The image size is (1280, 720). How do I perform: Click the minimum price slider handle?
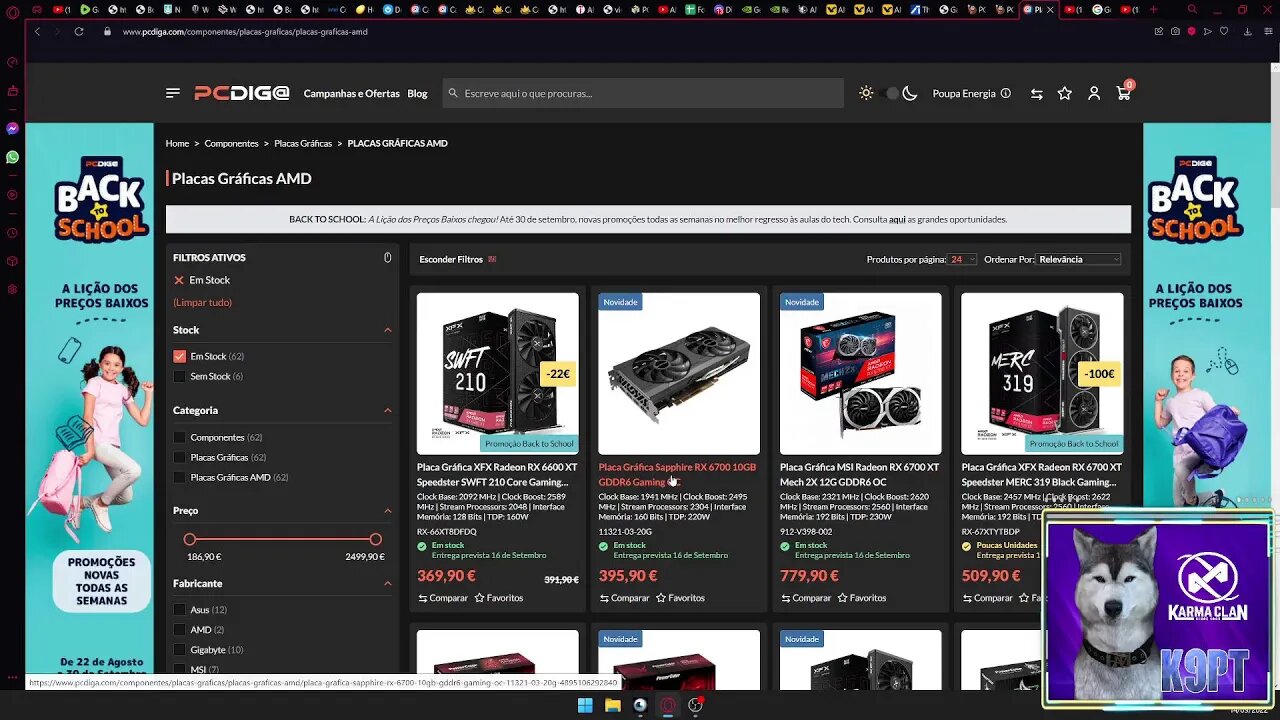190,539
